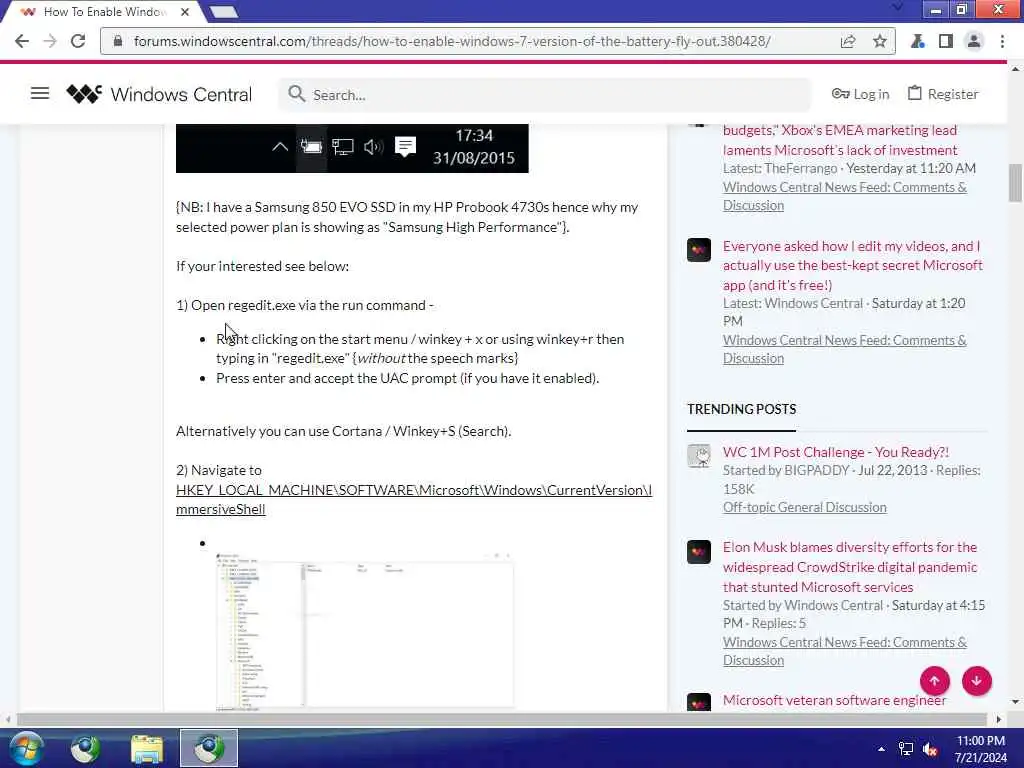1024x768 pixels.
Task: Go to Windows Central home via logo
Action: (x=159, y=94)
